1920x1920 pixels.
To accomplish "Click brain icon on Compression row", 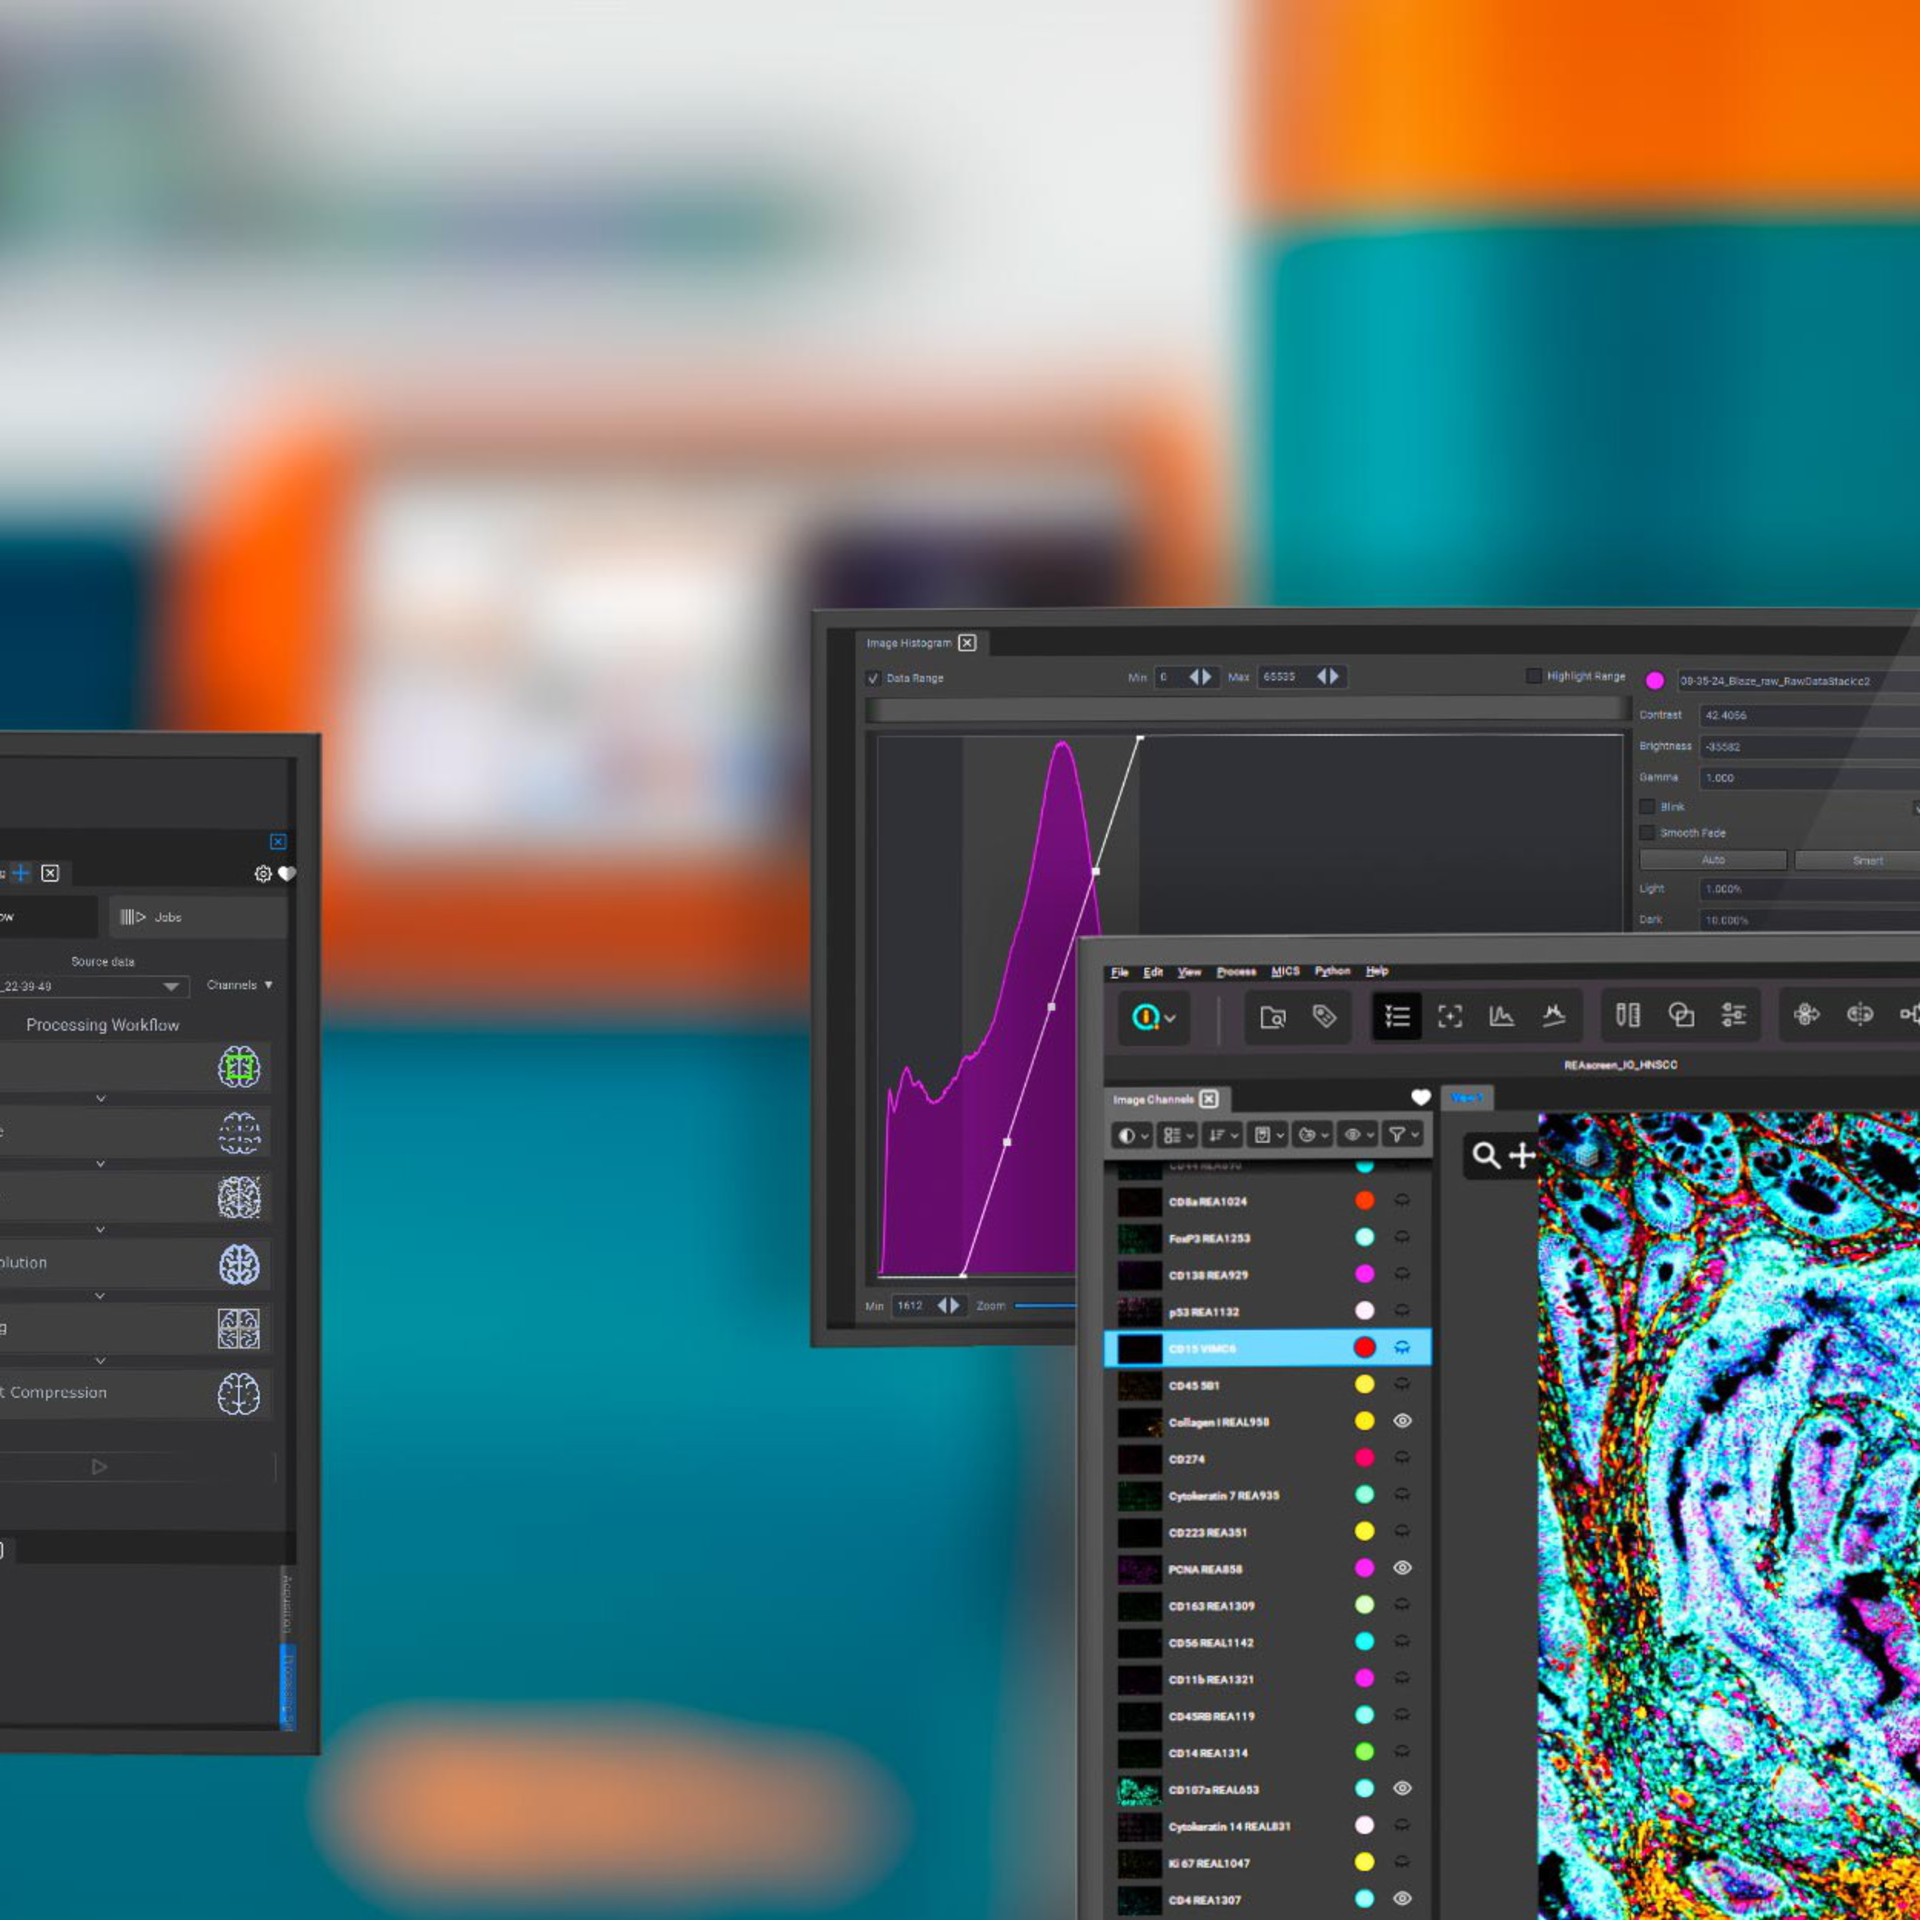I will [x=239, y=1394].
